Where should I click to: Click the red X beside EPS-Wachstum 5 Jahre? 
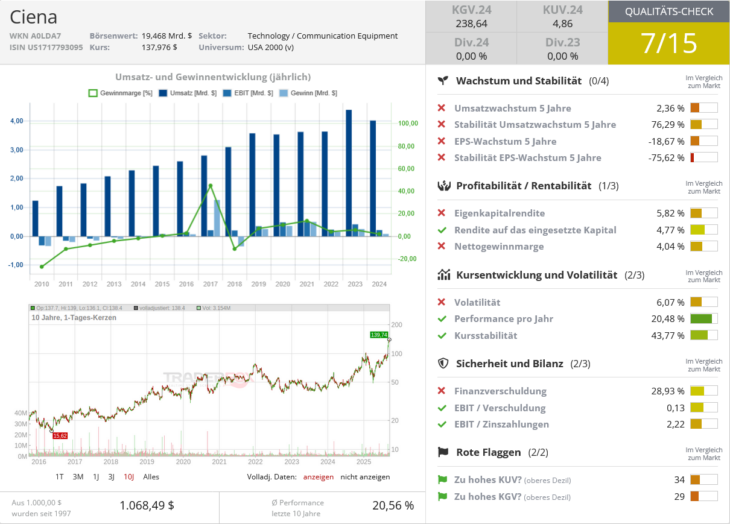click(441, 141)
